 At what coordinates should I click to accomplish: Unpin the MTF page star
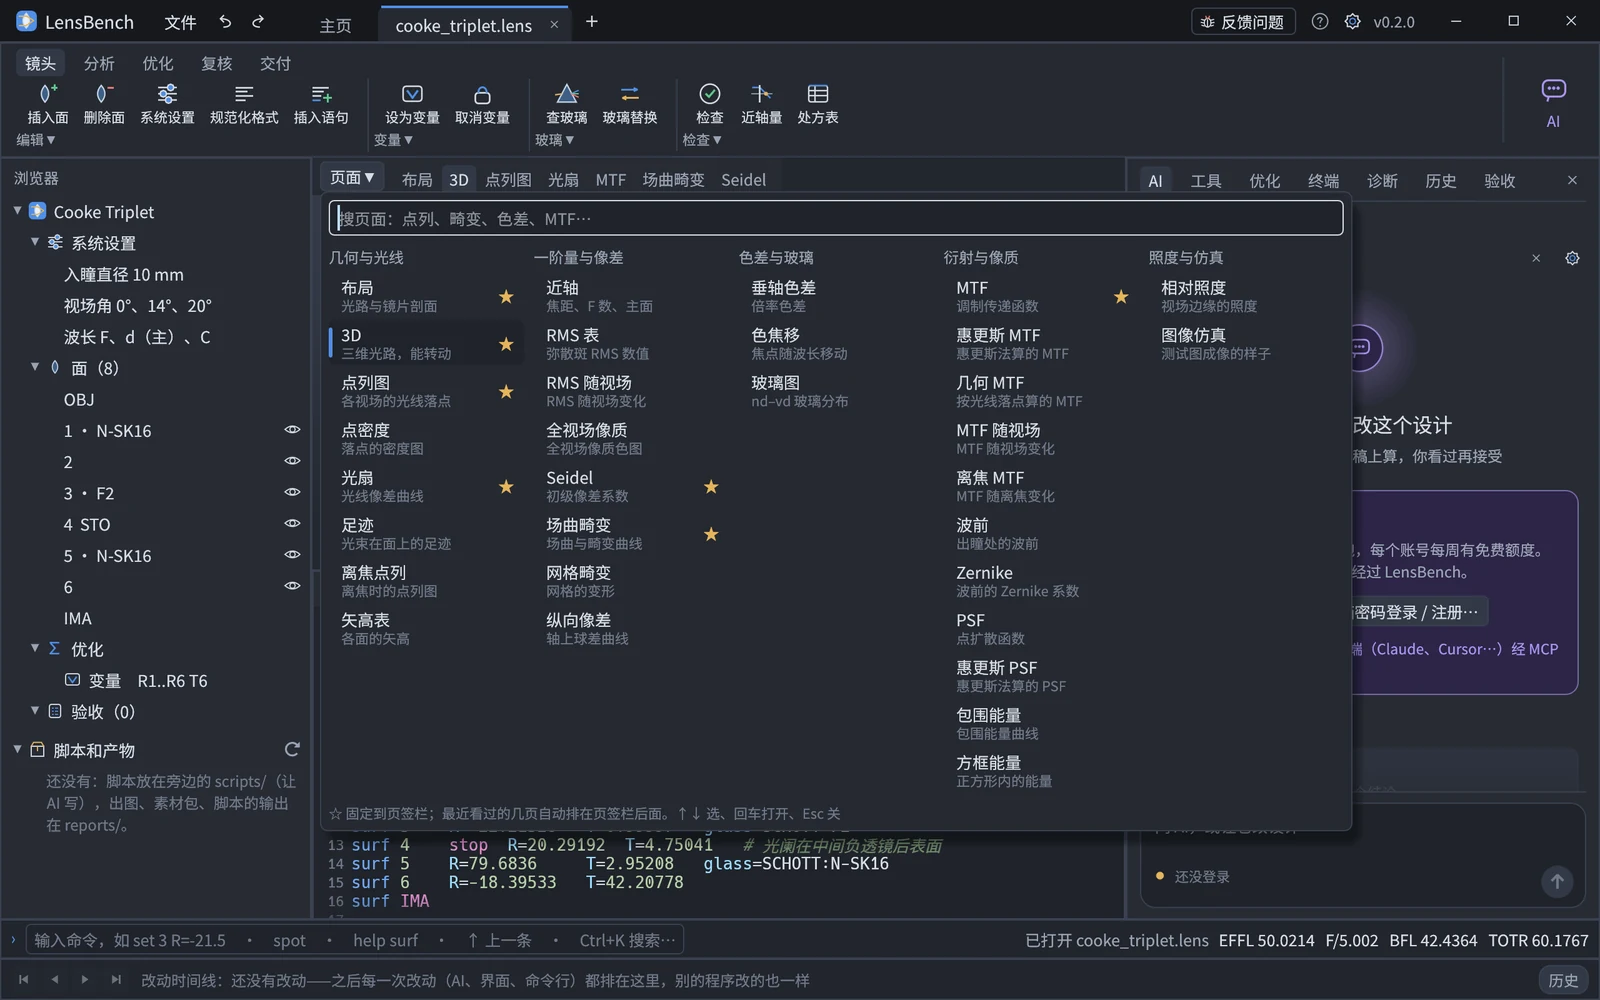pos(1121,297)
